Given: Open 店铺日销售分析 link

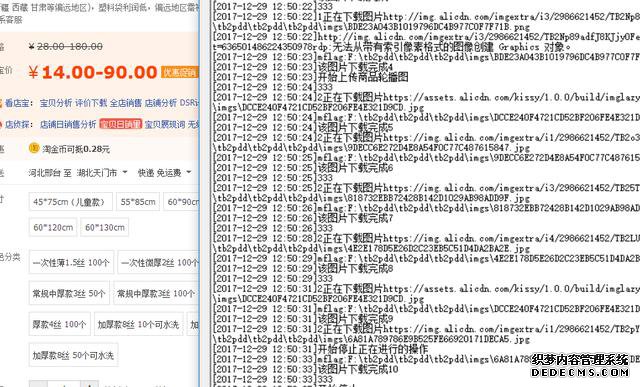Looking at the screenshot, I should point(68,124).
